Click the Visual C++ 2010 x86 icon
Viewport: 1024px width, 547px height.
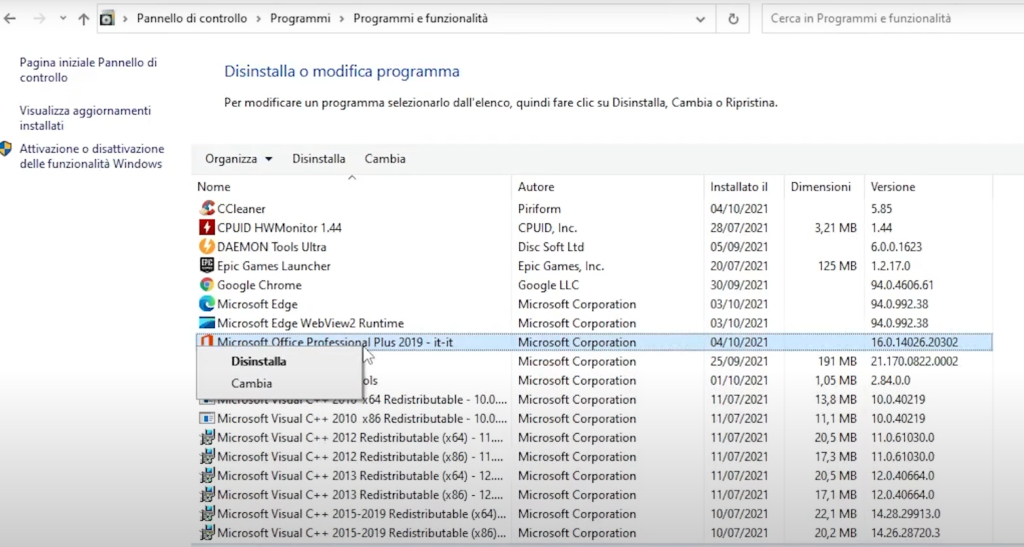point(207,418)
